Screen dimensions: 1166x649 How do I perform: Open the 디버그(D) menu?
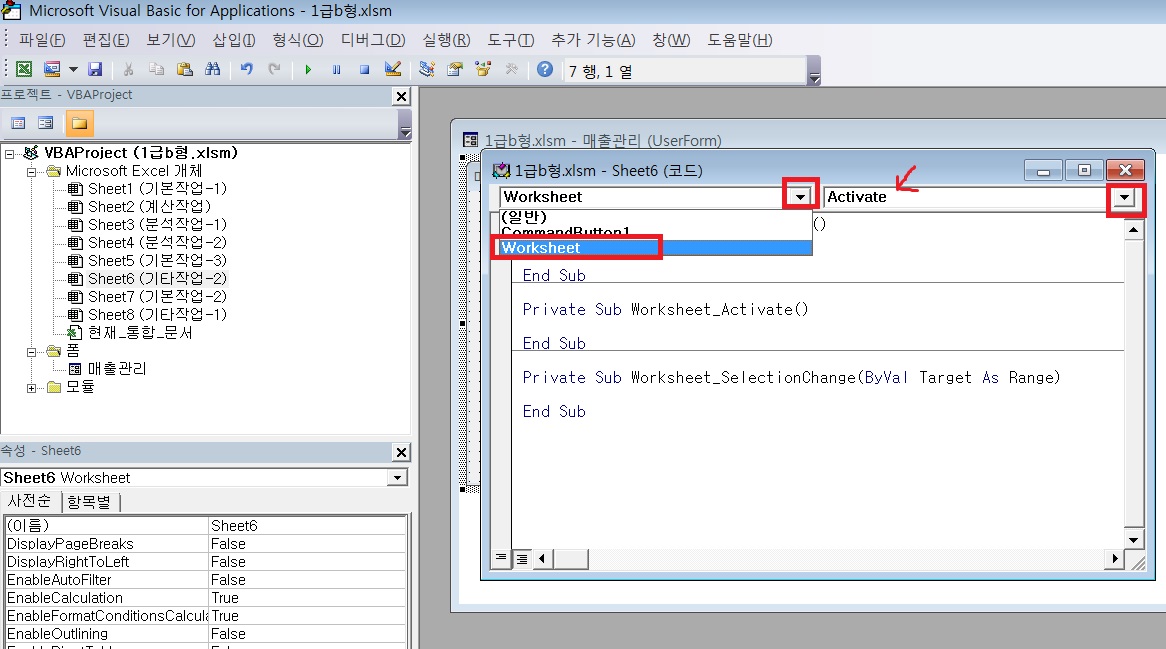(x=373, y=40)
